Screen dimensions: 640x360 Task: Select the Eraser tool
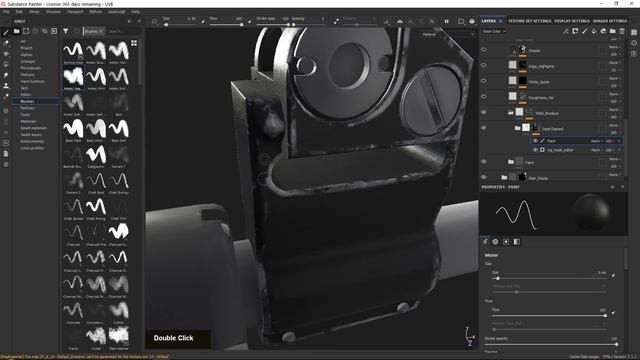click(x=6, y=42)
